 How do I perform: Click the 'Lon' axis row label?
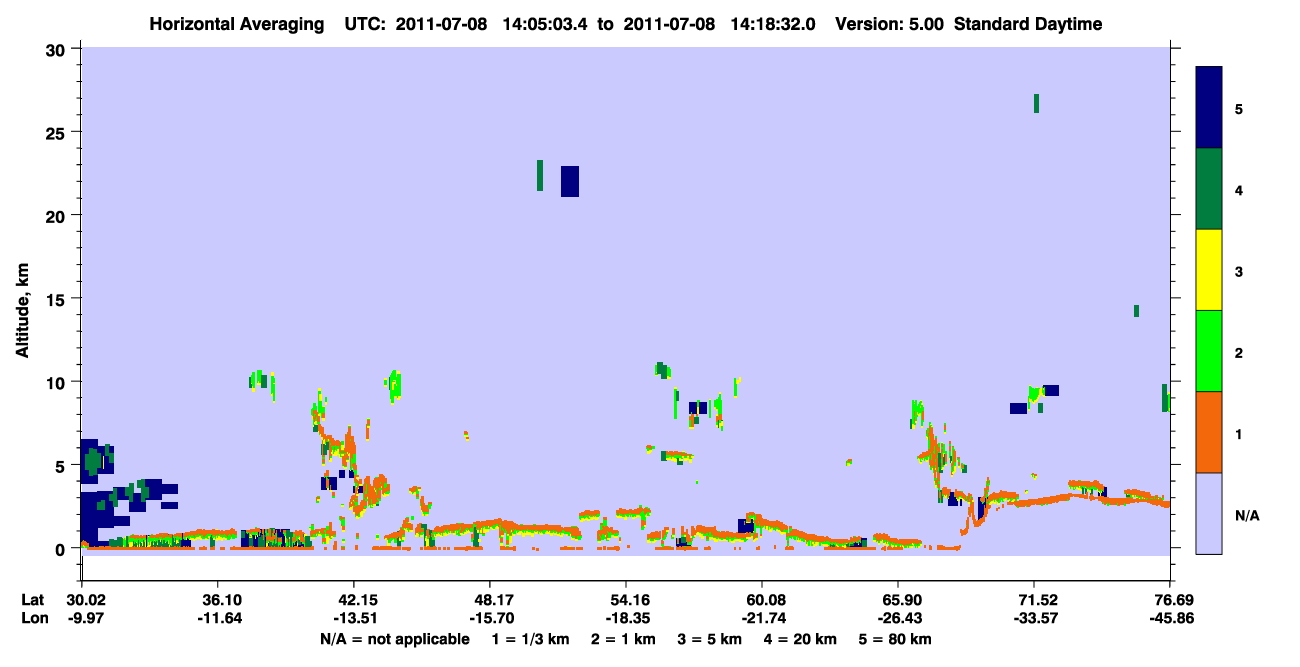[x=33, y=618]
